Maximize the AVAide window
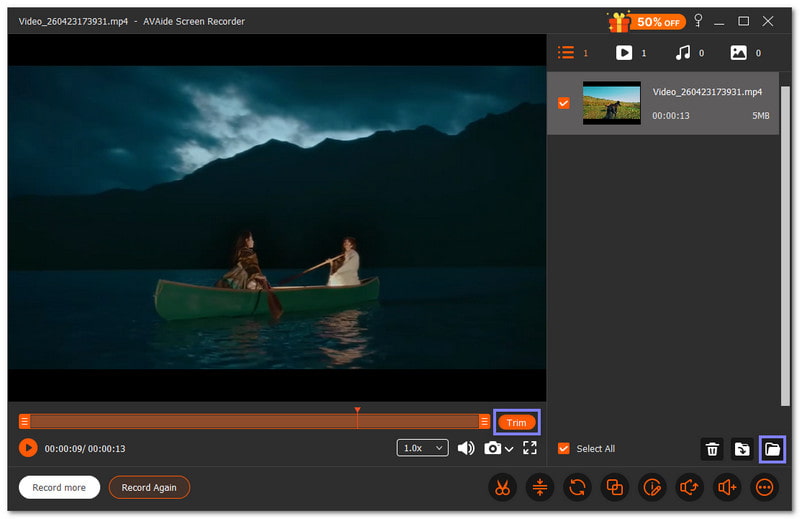This screenshot has width=800, height=519. tap(743, 21)
